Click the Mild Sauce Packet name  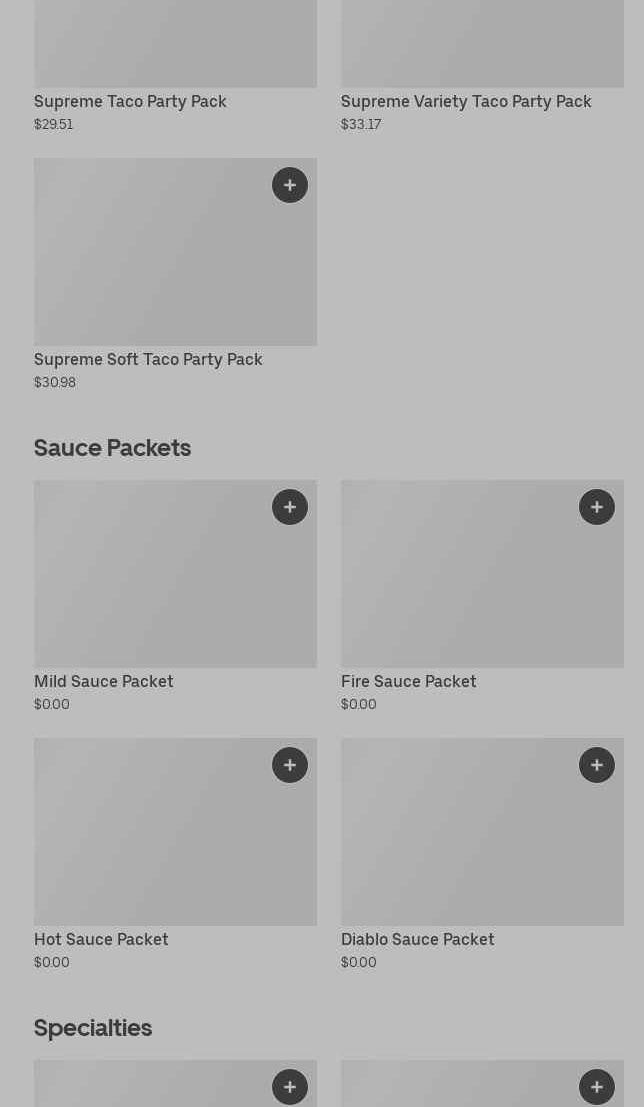click(104, 681)
